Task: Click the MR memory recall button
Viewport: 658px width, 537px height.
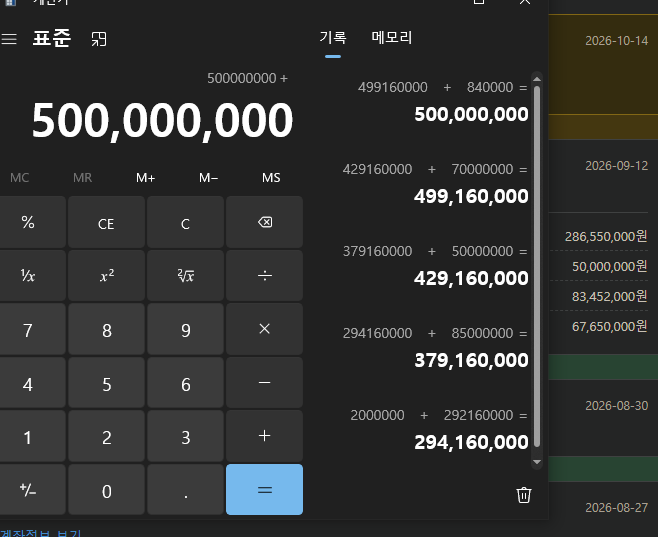Action: point(82,178)
